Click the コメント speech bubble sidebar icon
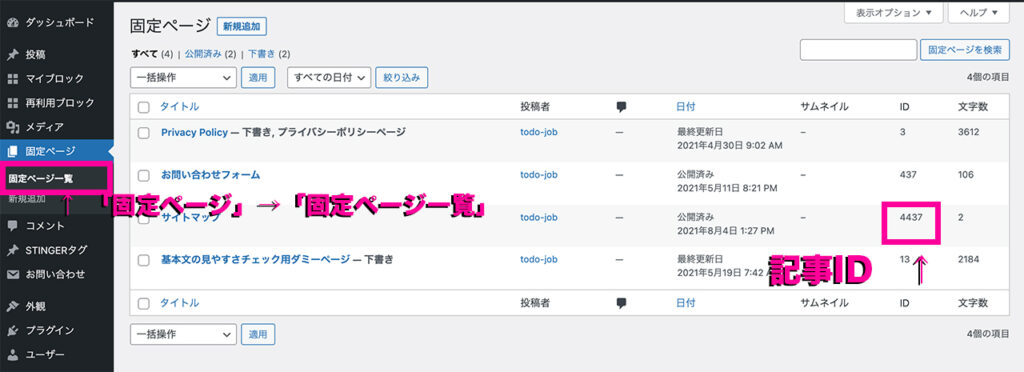The width and height of the screenshot is (1024, 372). tap(12, 226)
